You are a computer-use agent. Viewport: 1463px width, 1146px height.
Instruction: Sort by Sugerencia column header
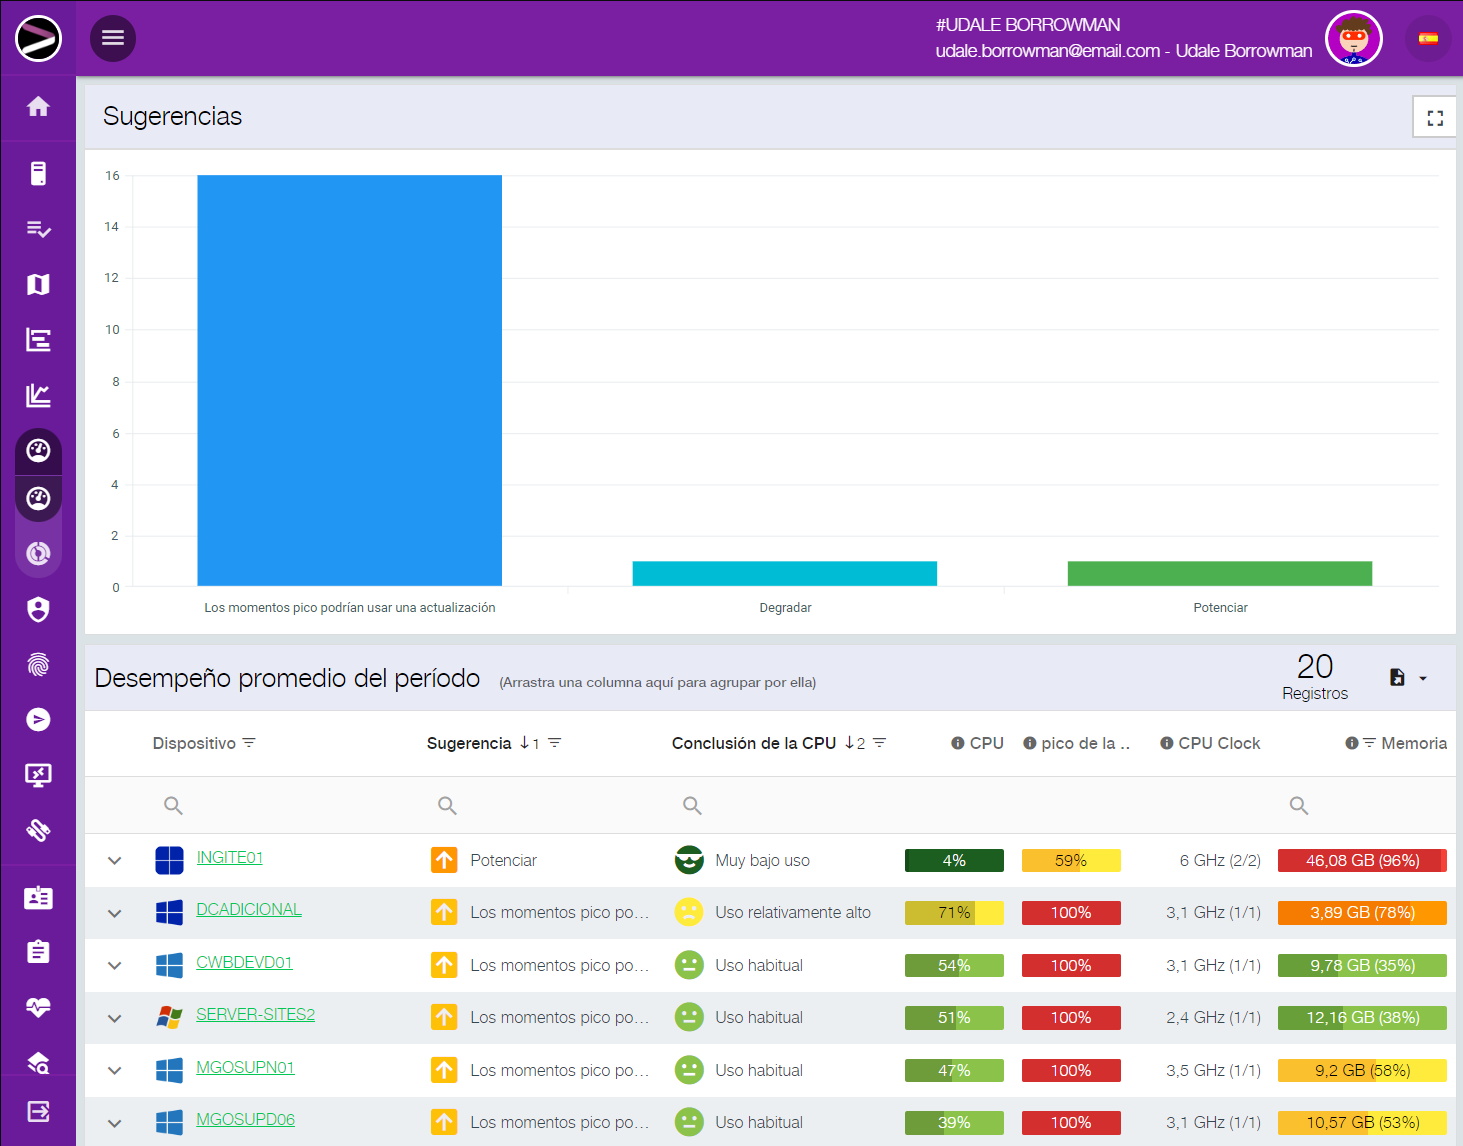469,743
